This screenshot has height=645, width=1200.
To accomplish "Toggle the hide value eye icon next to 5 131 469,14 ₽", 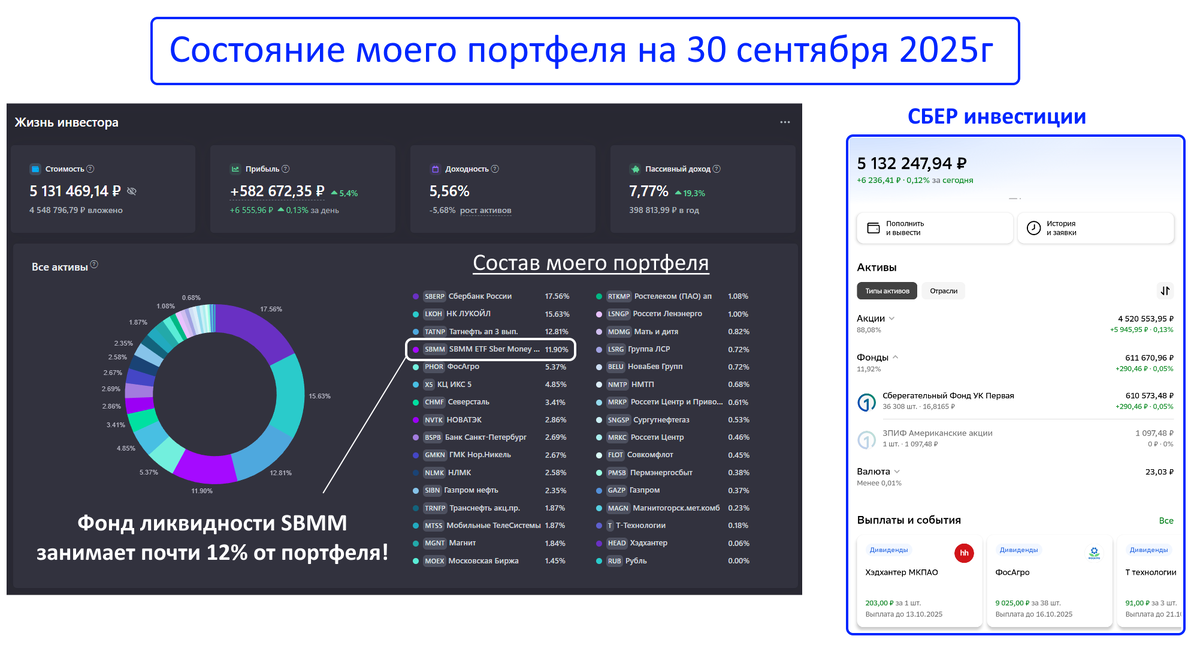I will [x=132, y=191].
